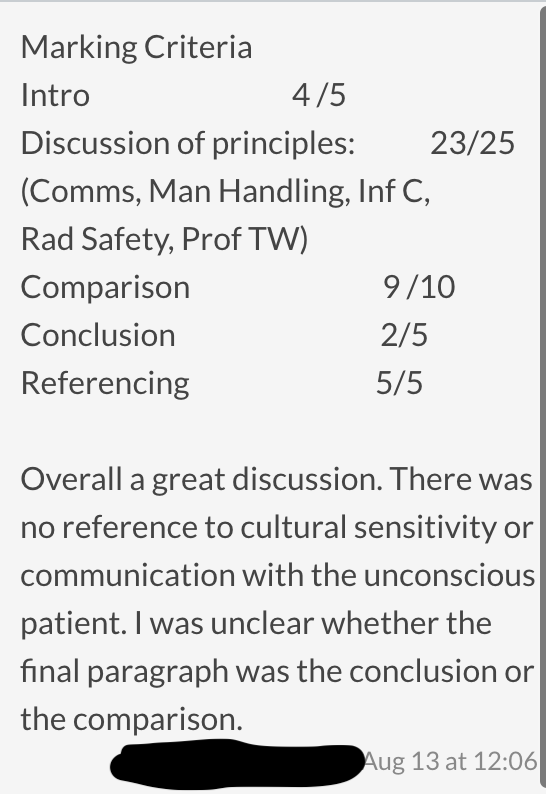
Task: Click the Rad Safety, Prof TW text
Action: coord(164,239)
